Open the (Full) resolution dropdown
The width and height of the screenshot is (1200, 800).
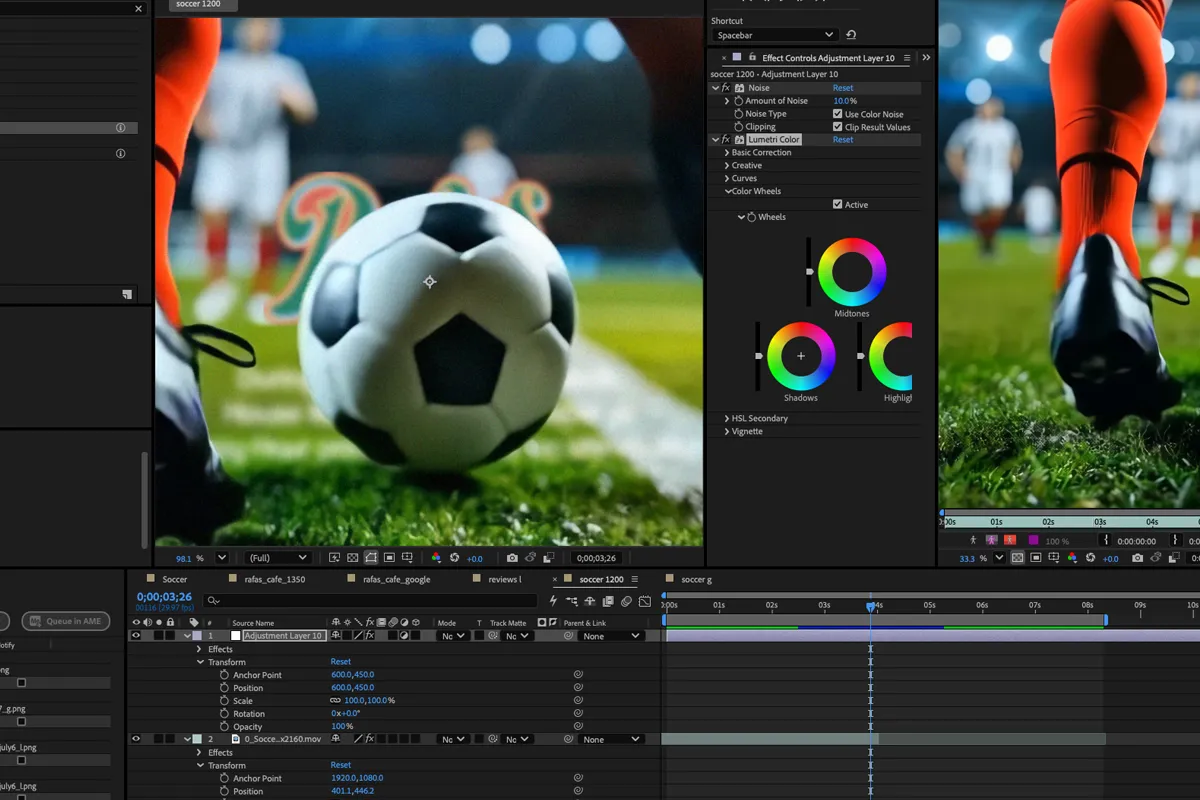click(x=277, y=558)
